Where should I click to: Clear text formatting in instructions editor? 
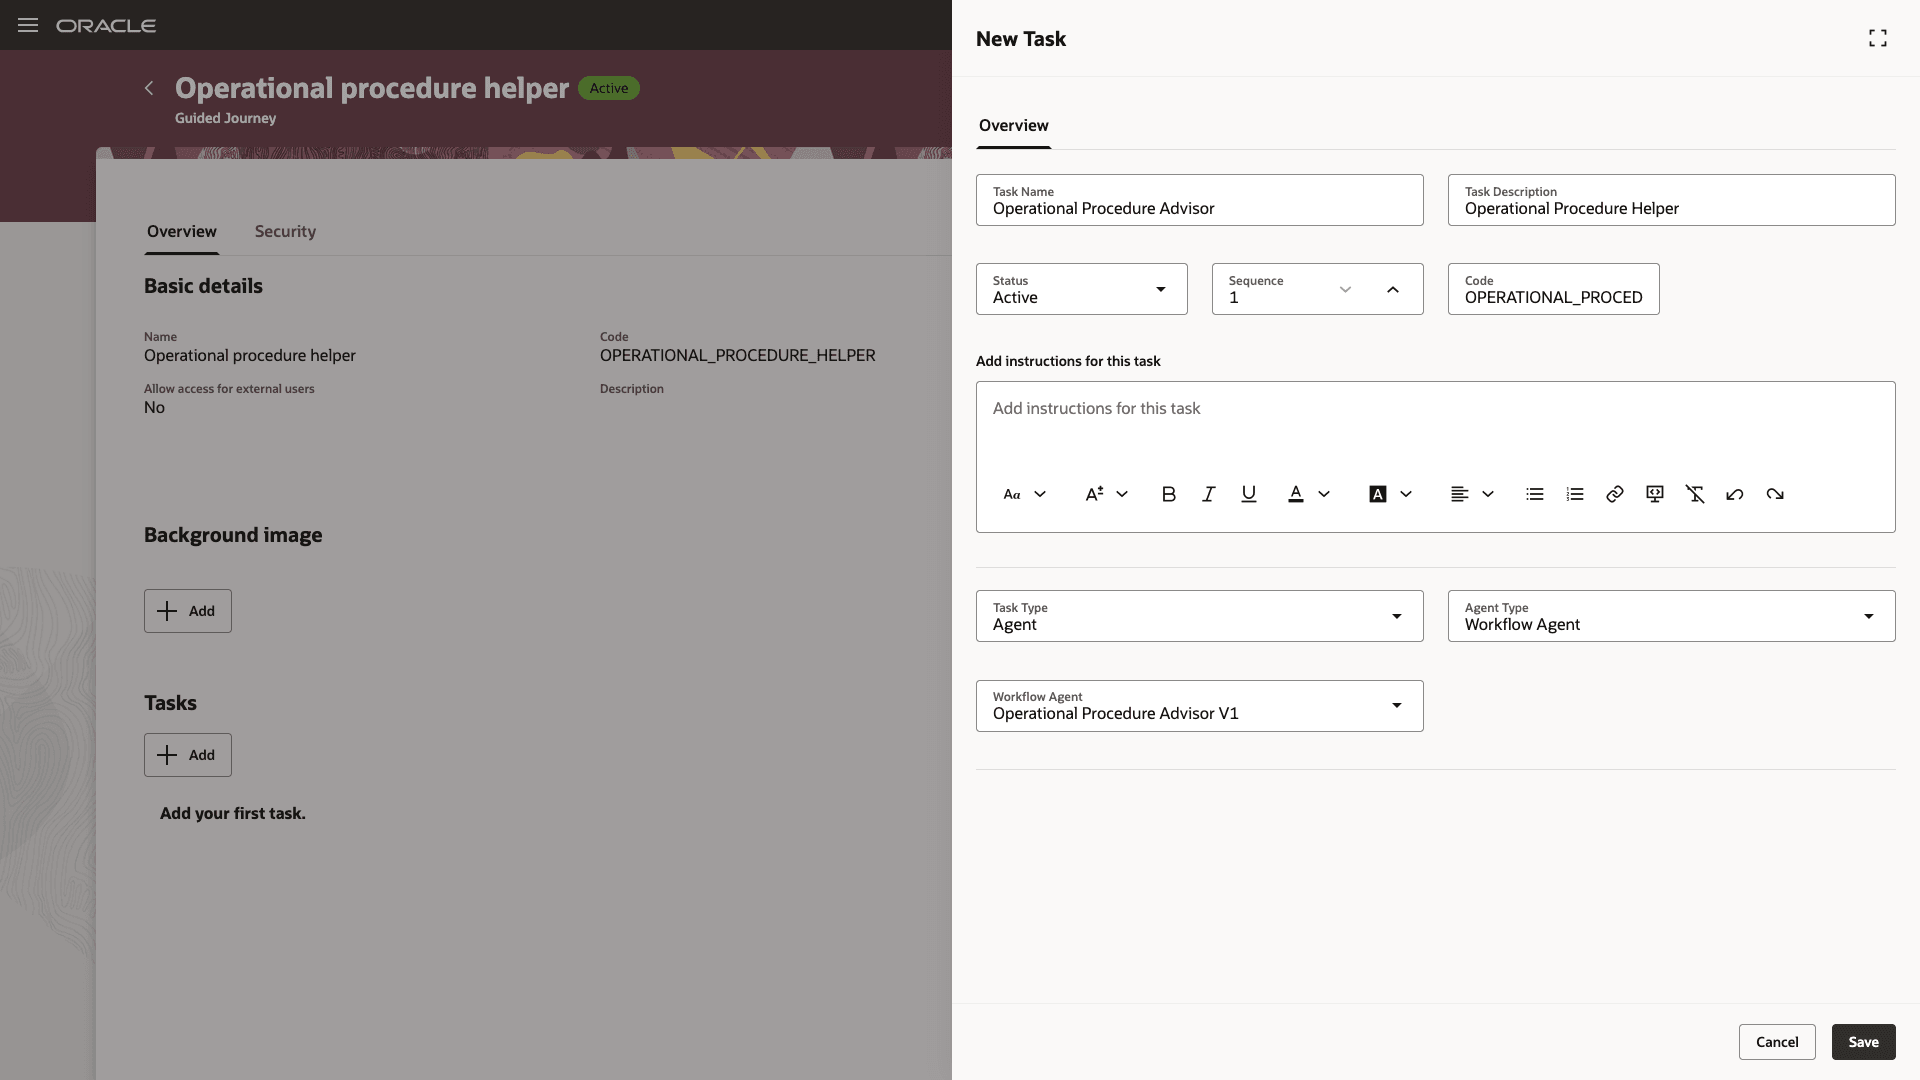click(1695, 494)
